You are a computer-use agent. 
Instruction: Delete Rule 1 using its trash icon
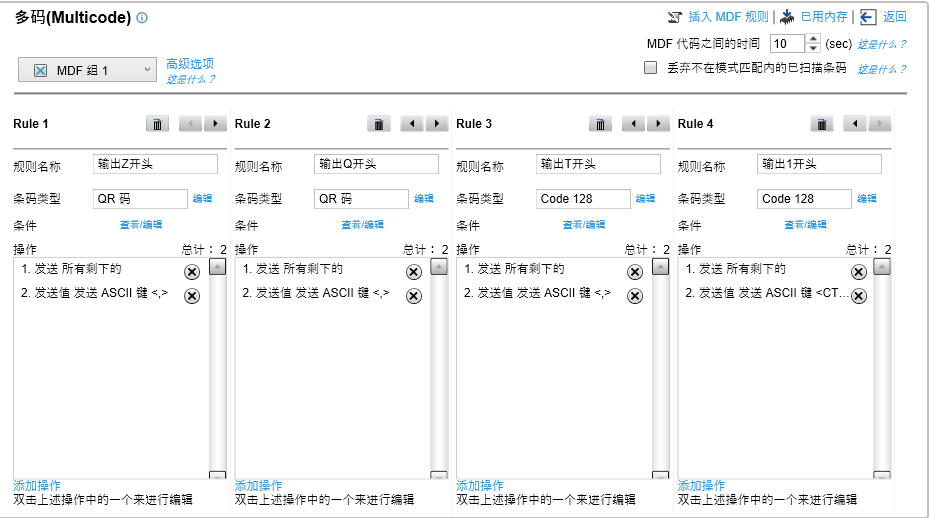tap(158, 123)
